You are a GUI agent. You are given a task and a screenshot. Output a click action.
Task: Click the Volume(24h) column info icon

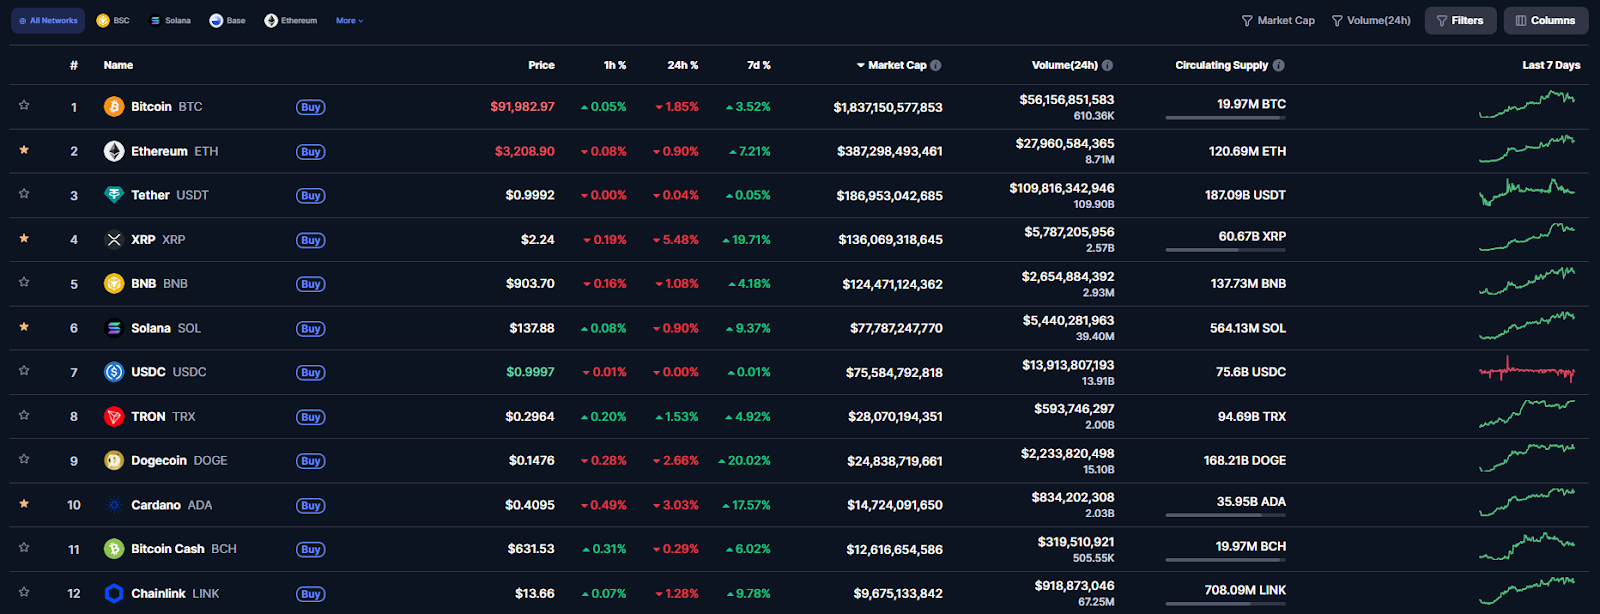[1107, 65]
